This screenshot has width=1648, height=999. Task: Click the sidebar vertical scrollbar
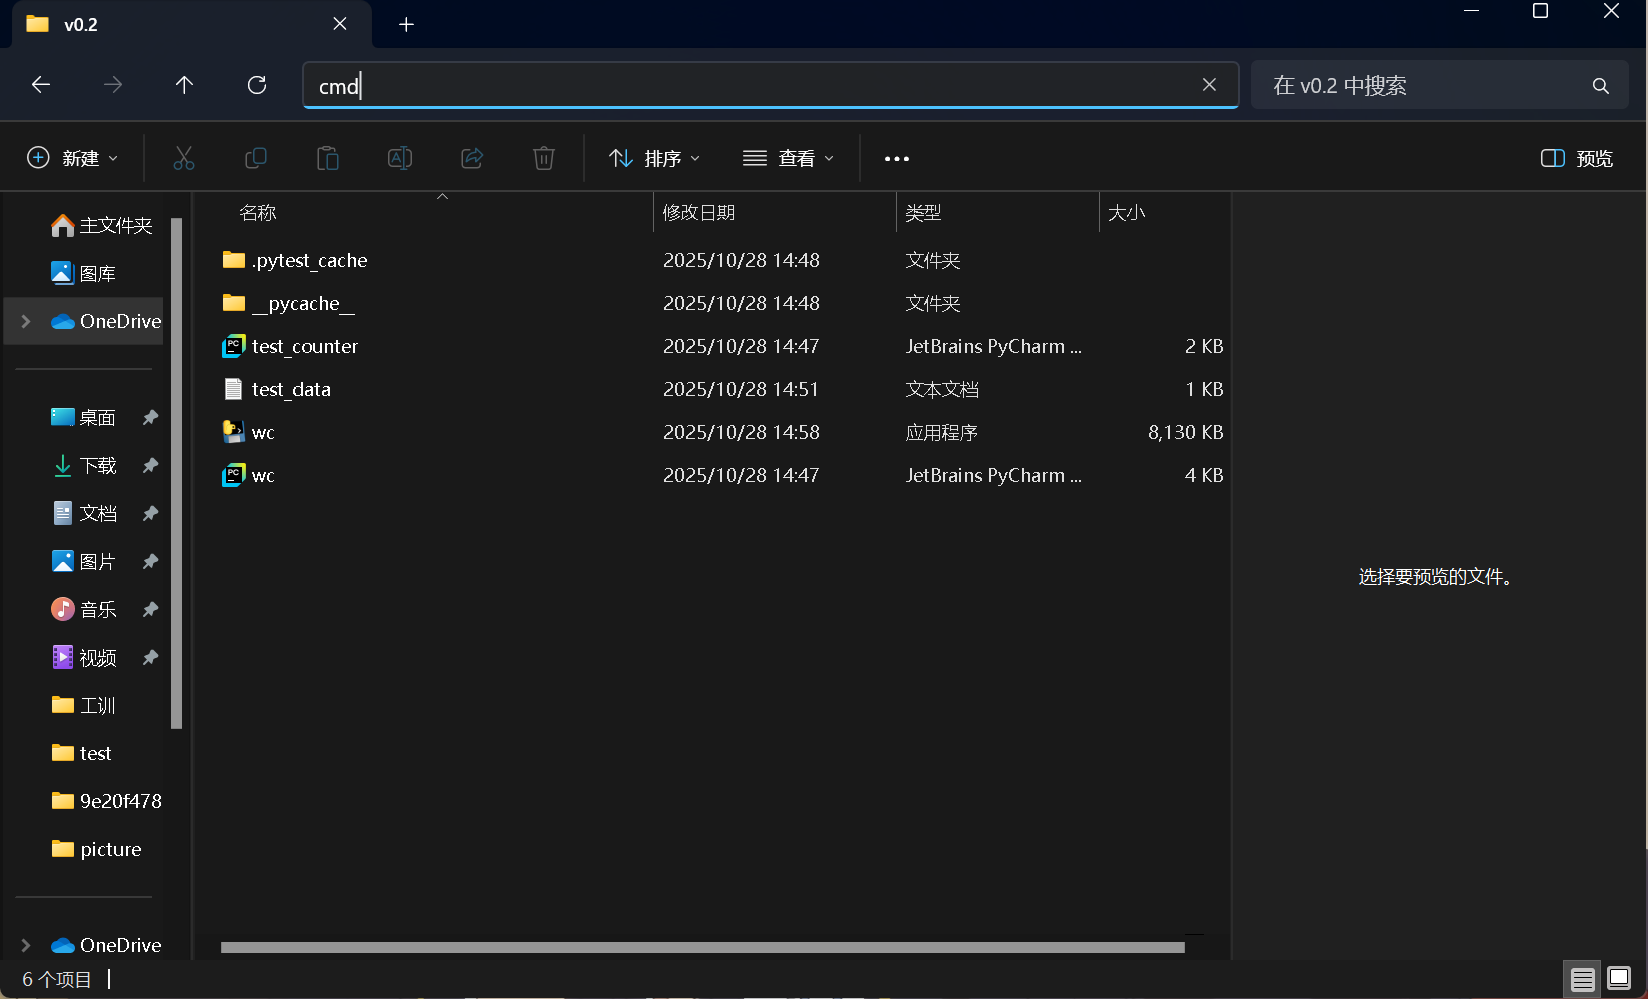[177, 473]
